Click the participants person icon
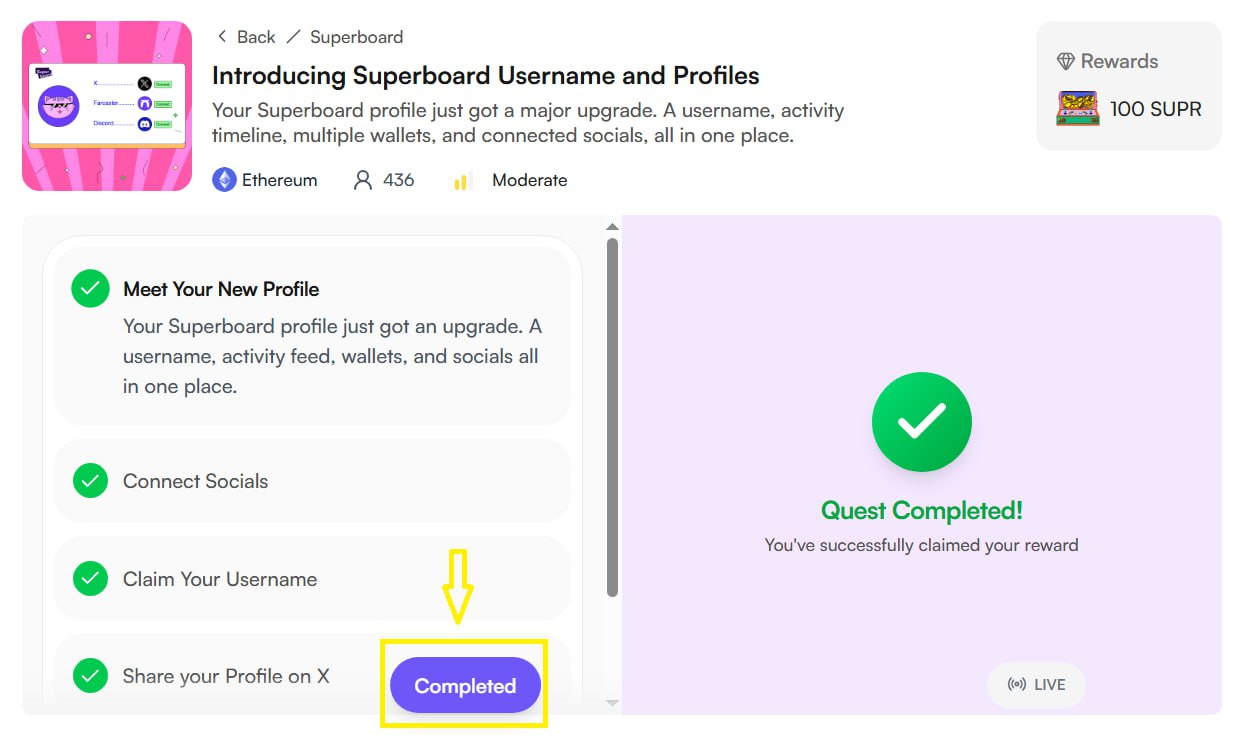 363,180
